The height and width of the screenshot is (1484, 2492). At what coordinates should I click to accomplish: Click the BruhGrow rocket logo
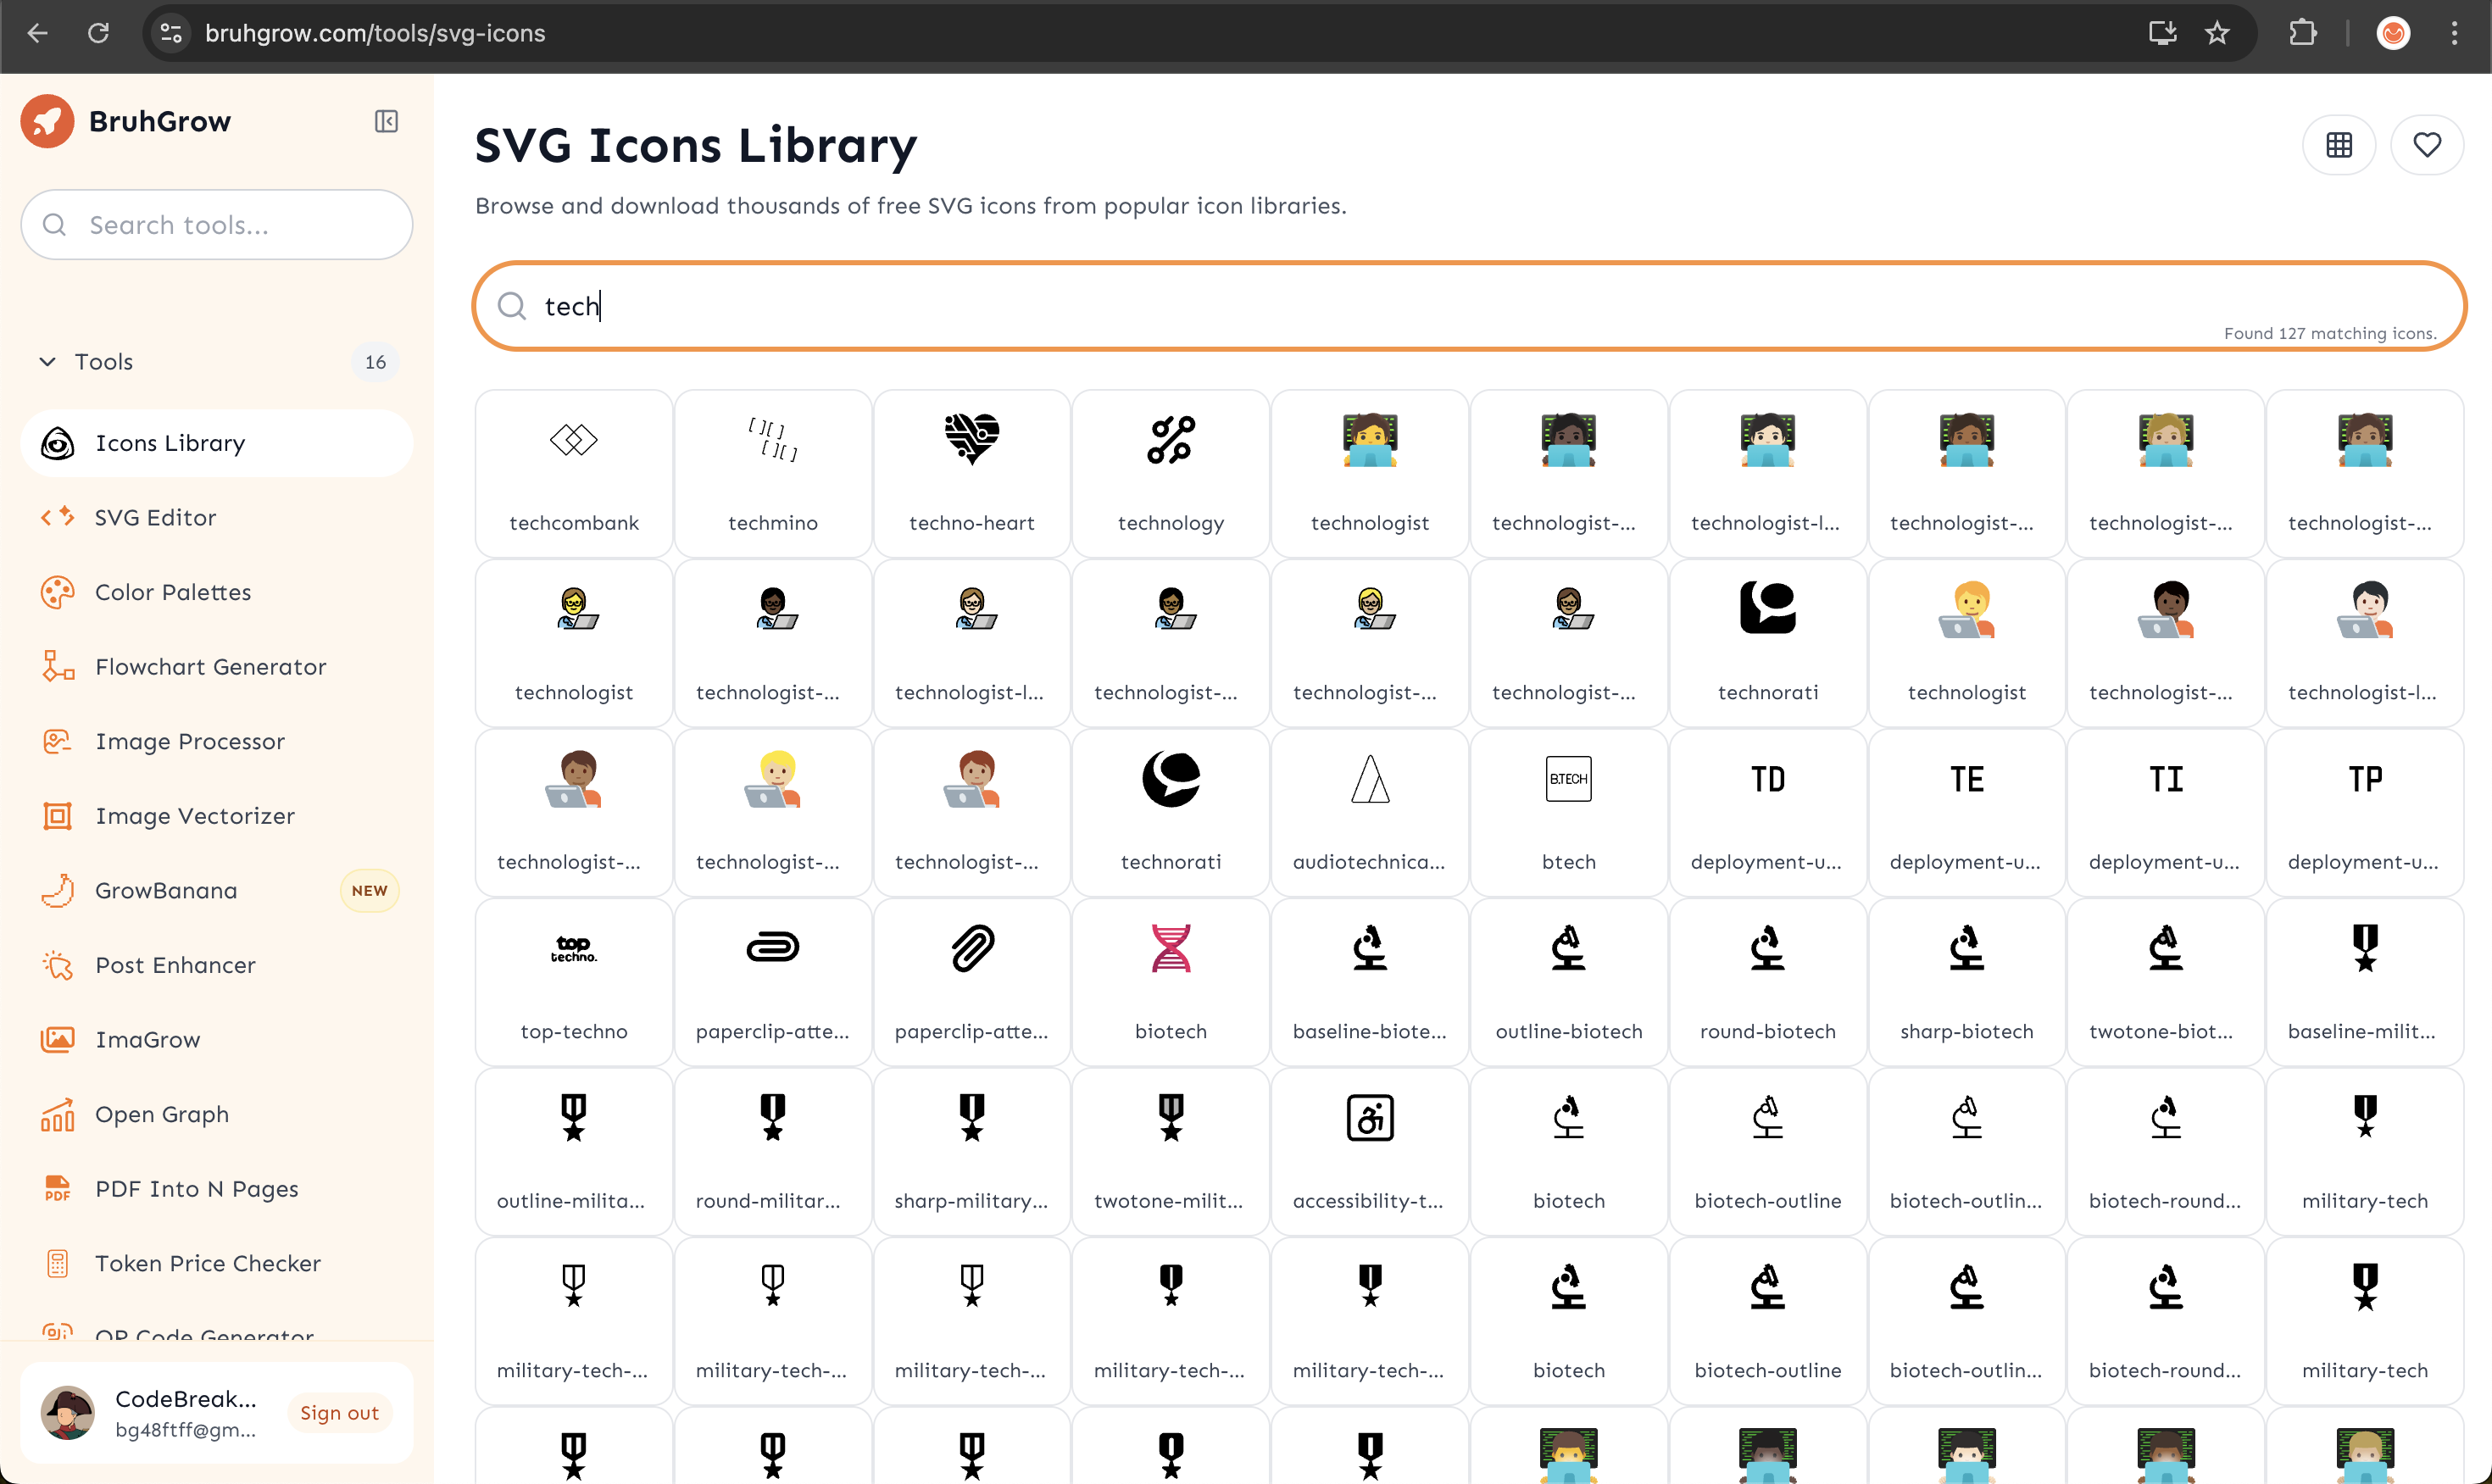pyautogui.click(x=47, y=121)
